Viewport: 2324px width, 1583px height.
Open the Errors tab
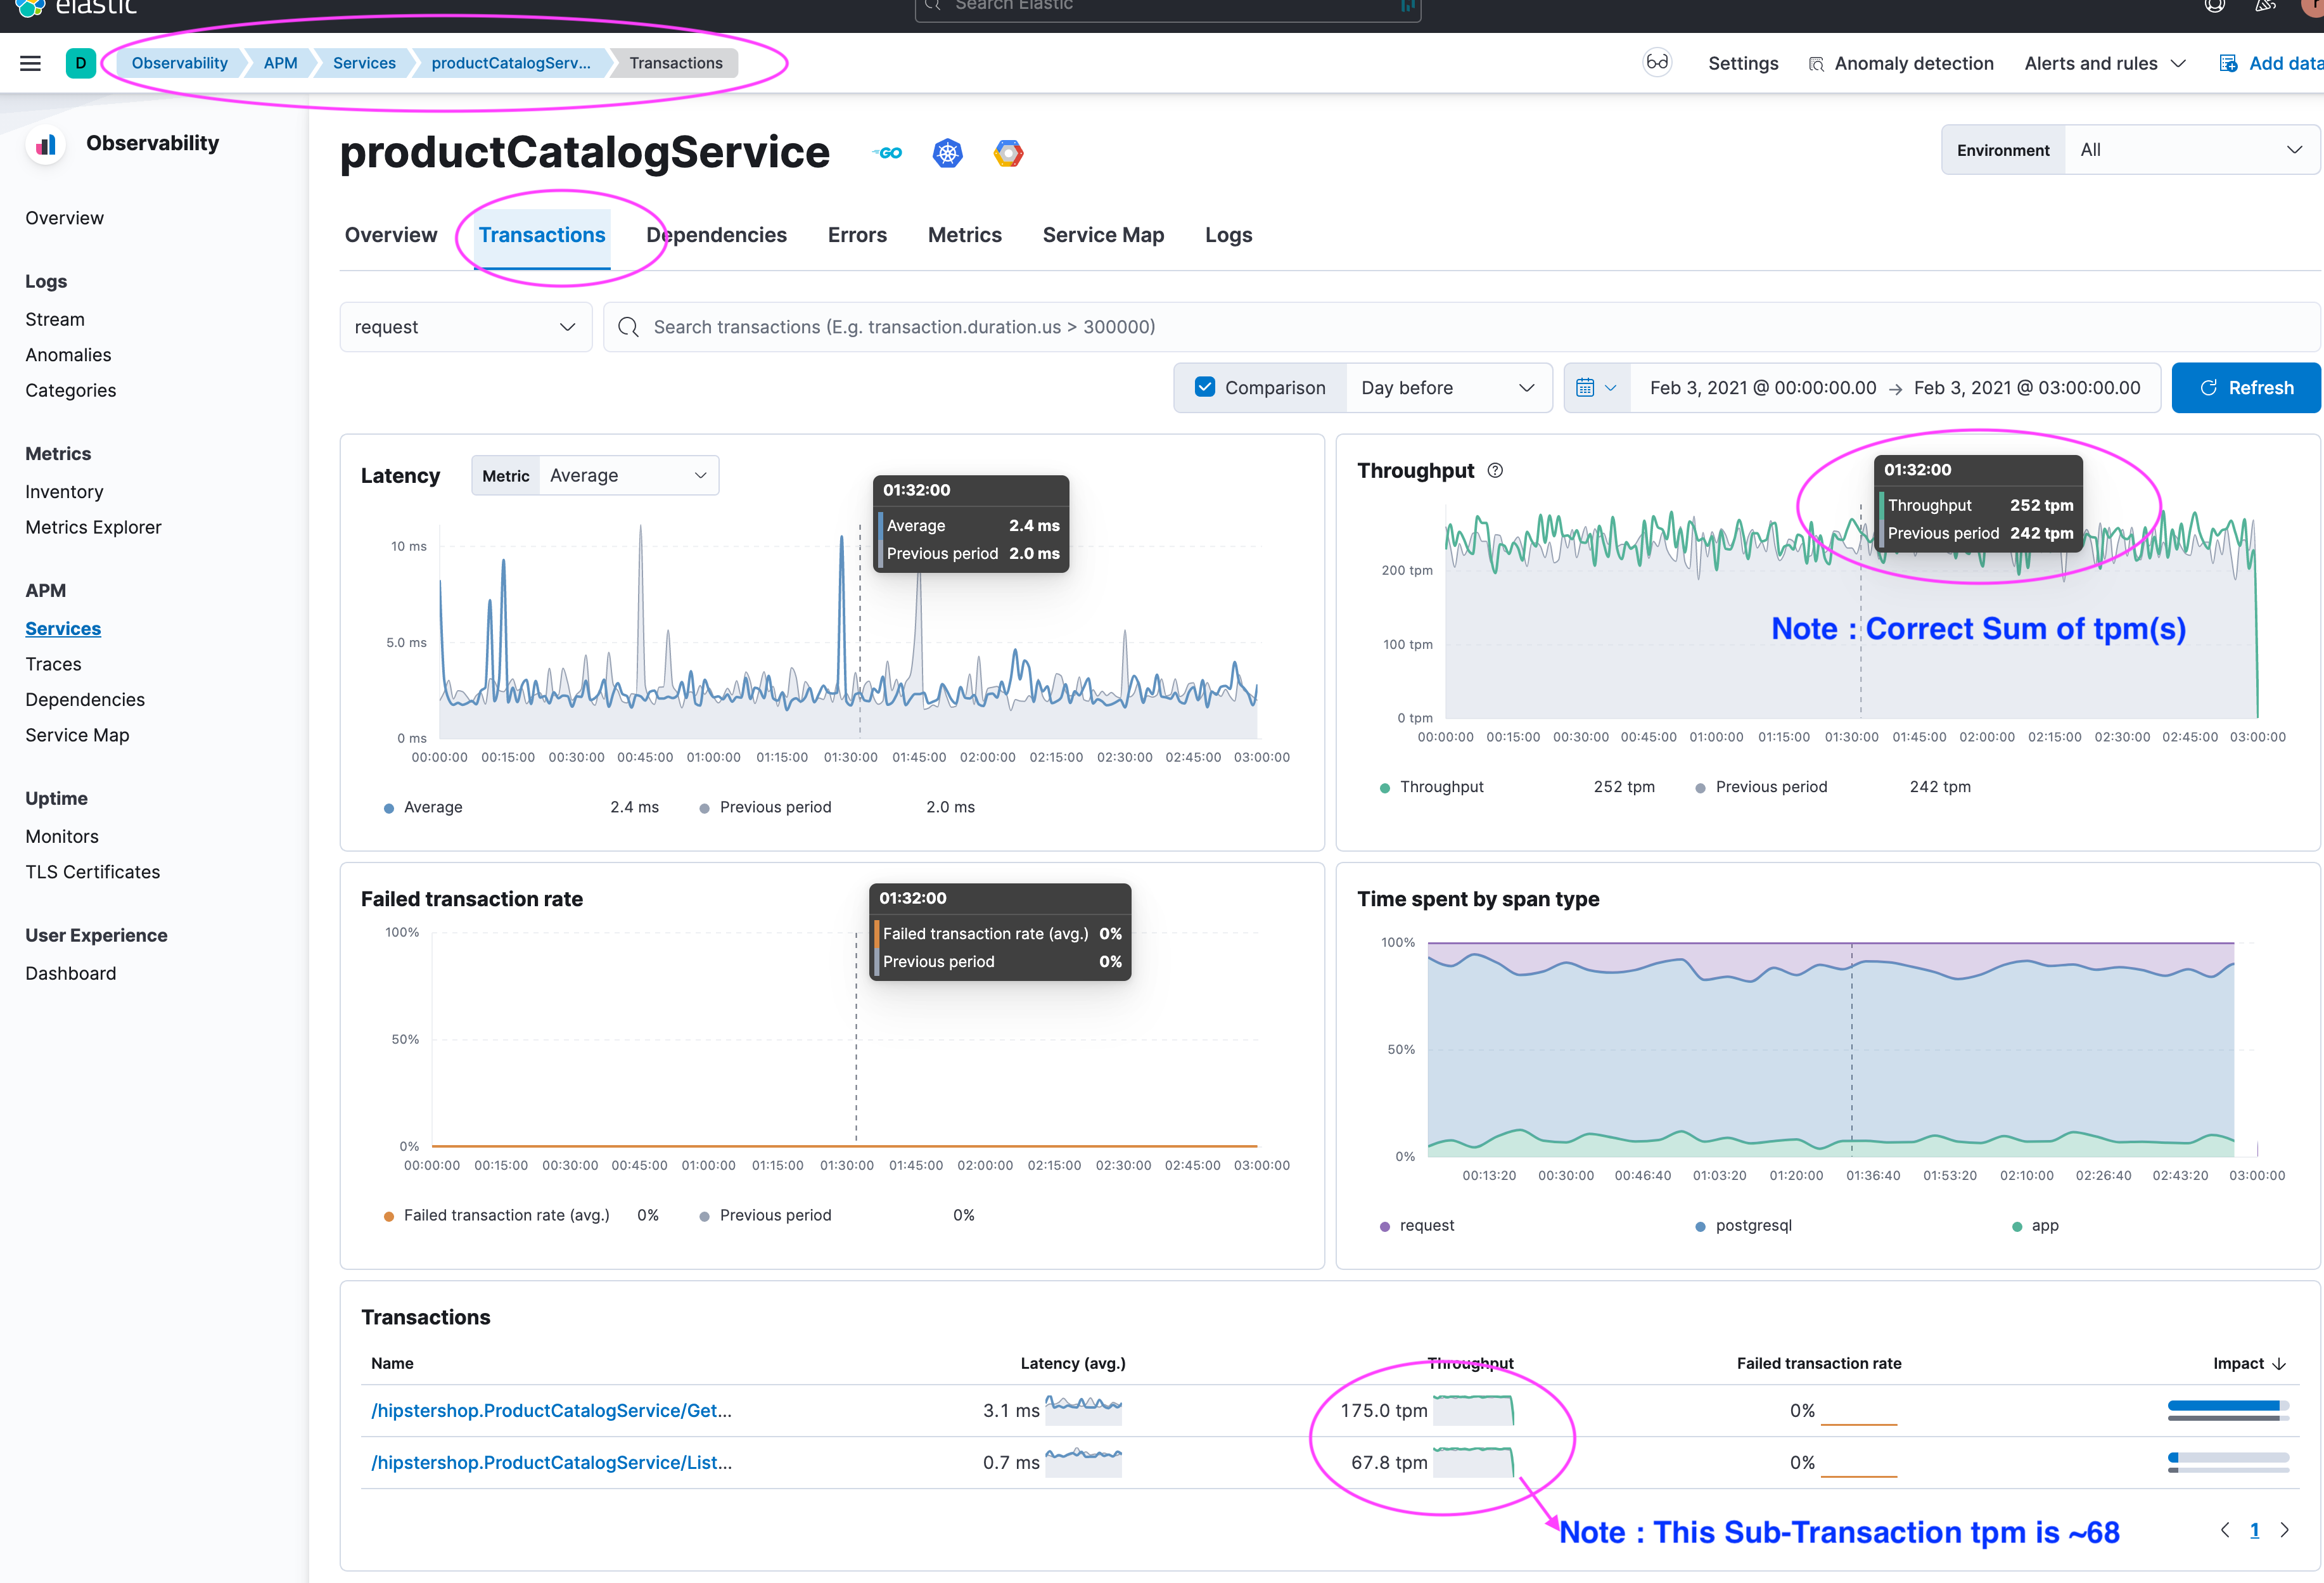tap(857, 235)
